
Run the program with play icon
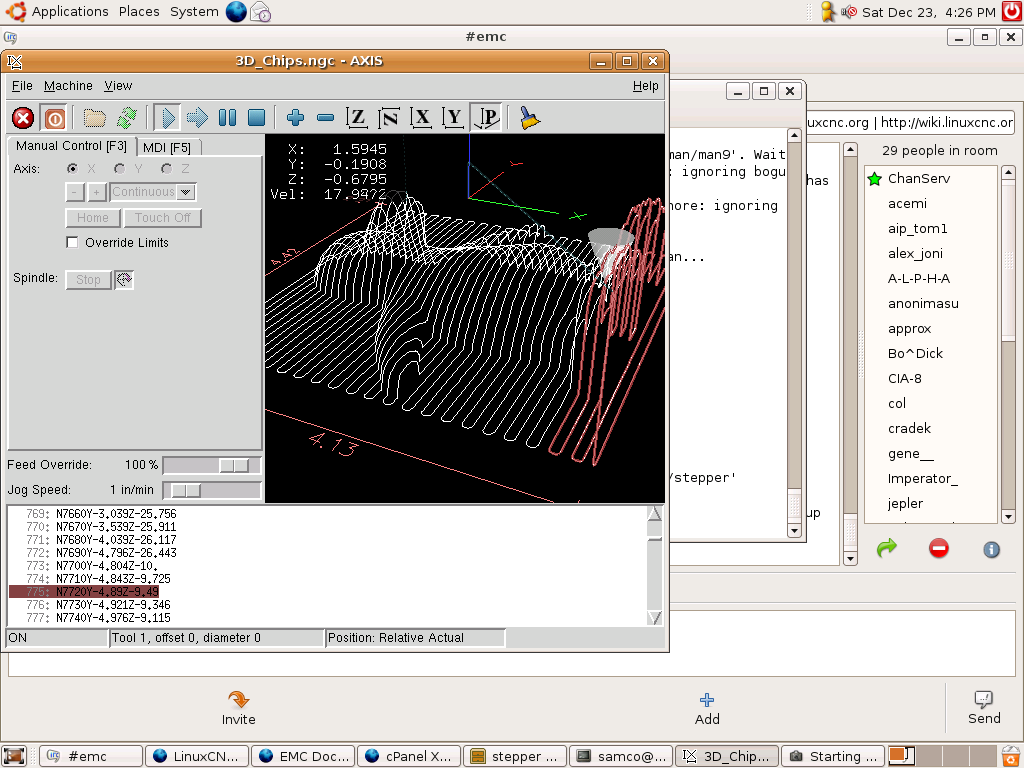(x=168, y=118)
